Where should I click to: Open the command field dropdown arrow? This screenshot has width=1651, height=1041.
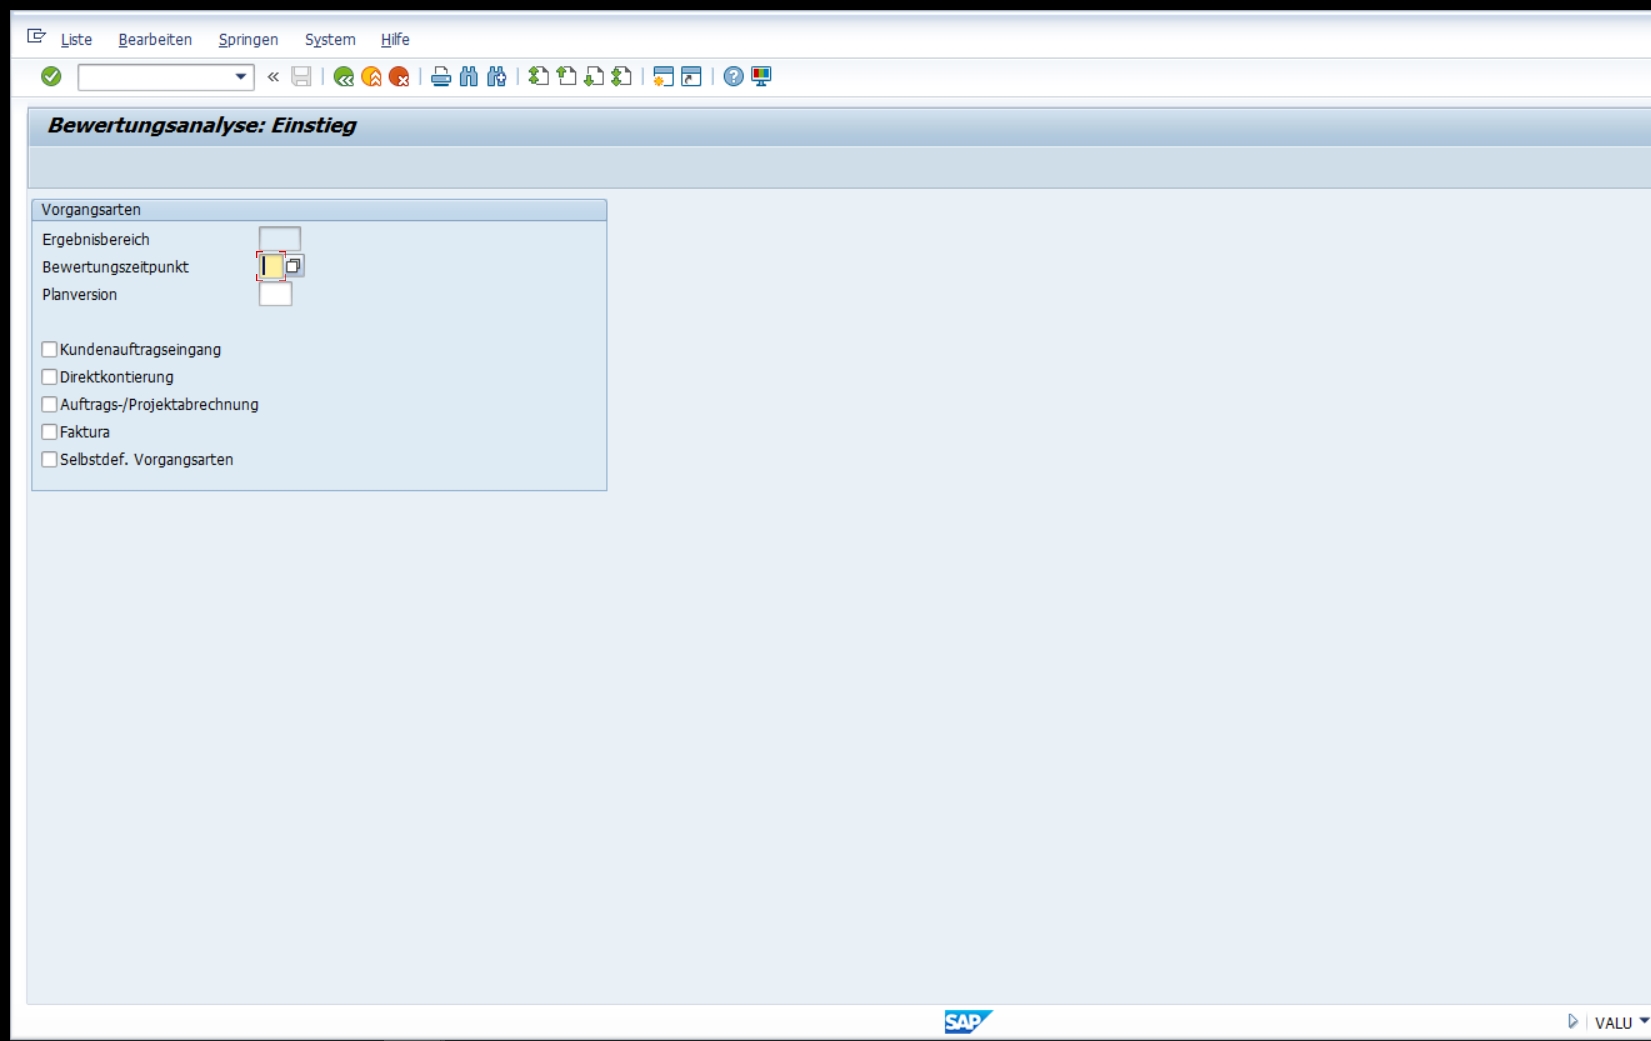tap(240, 77)
